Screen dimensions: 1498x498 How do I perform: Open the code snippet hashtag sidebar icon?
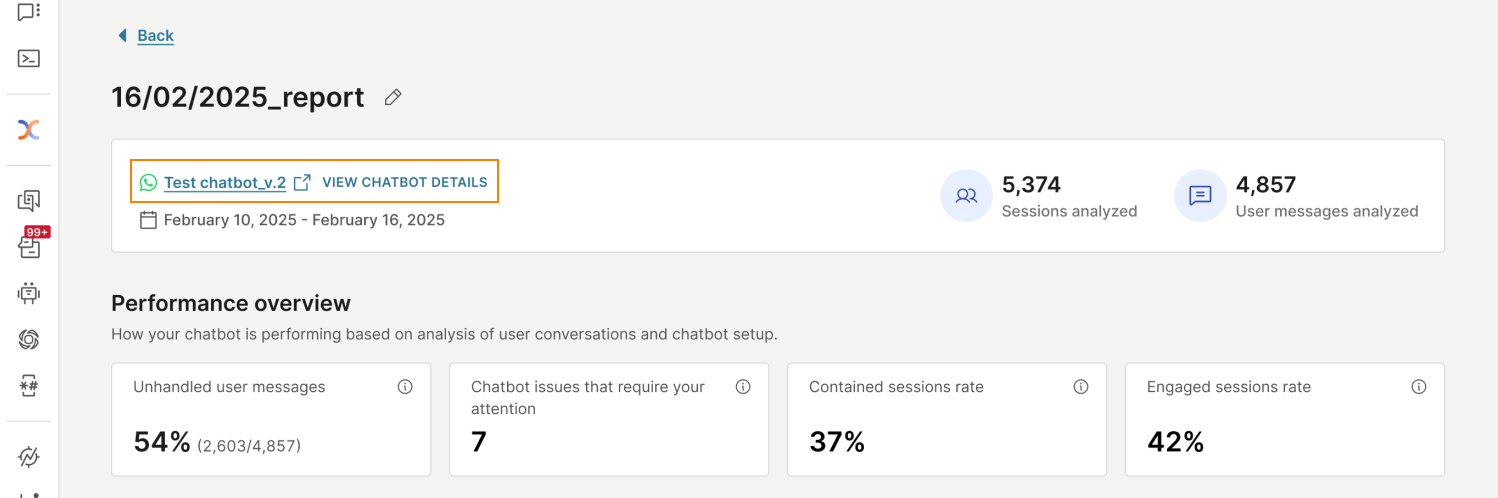29,385
